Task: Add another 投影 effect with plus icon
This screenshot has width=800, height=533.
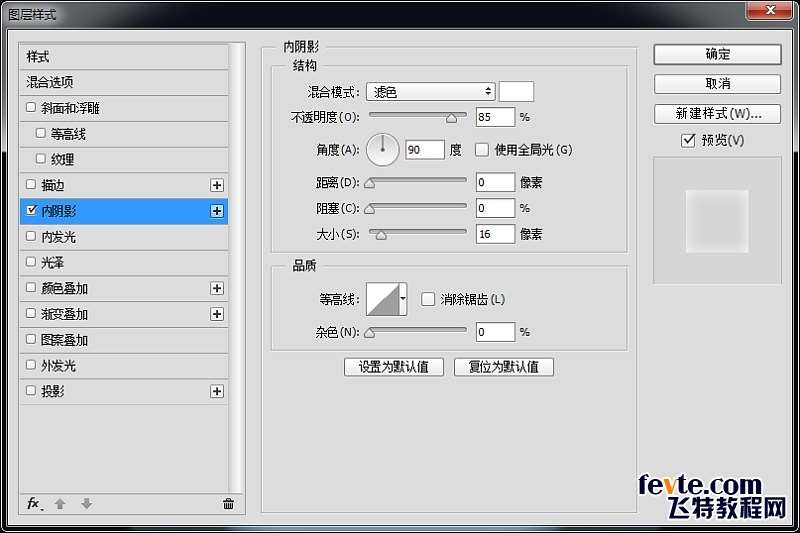Action: coord(217,392)
